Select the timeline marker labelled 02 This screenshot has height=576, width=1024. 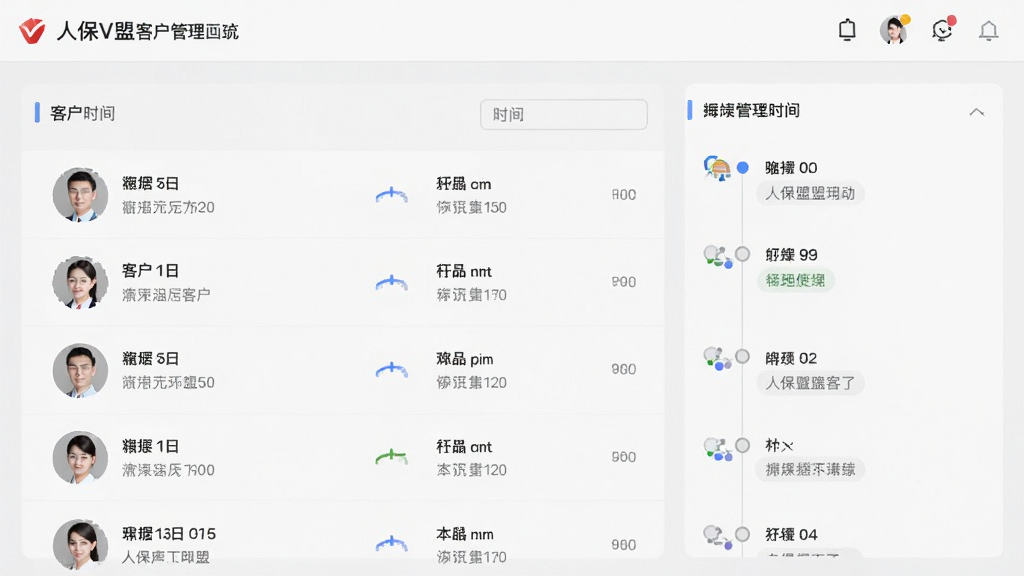(x=743, y=357)
